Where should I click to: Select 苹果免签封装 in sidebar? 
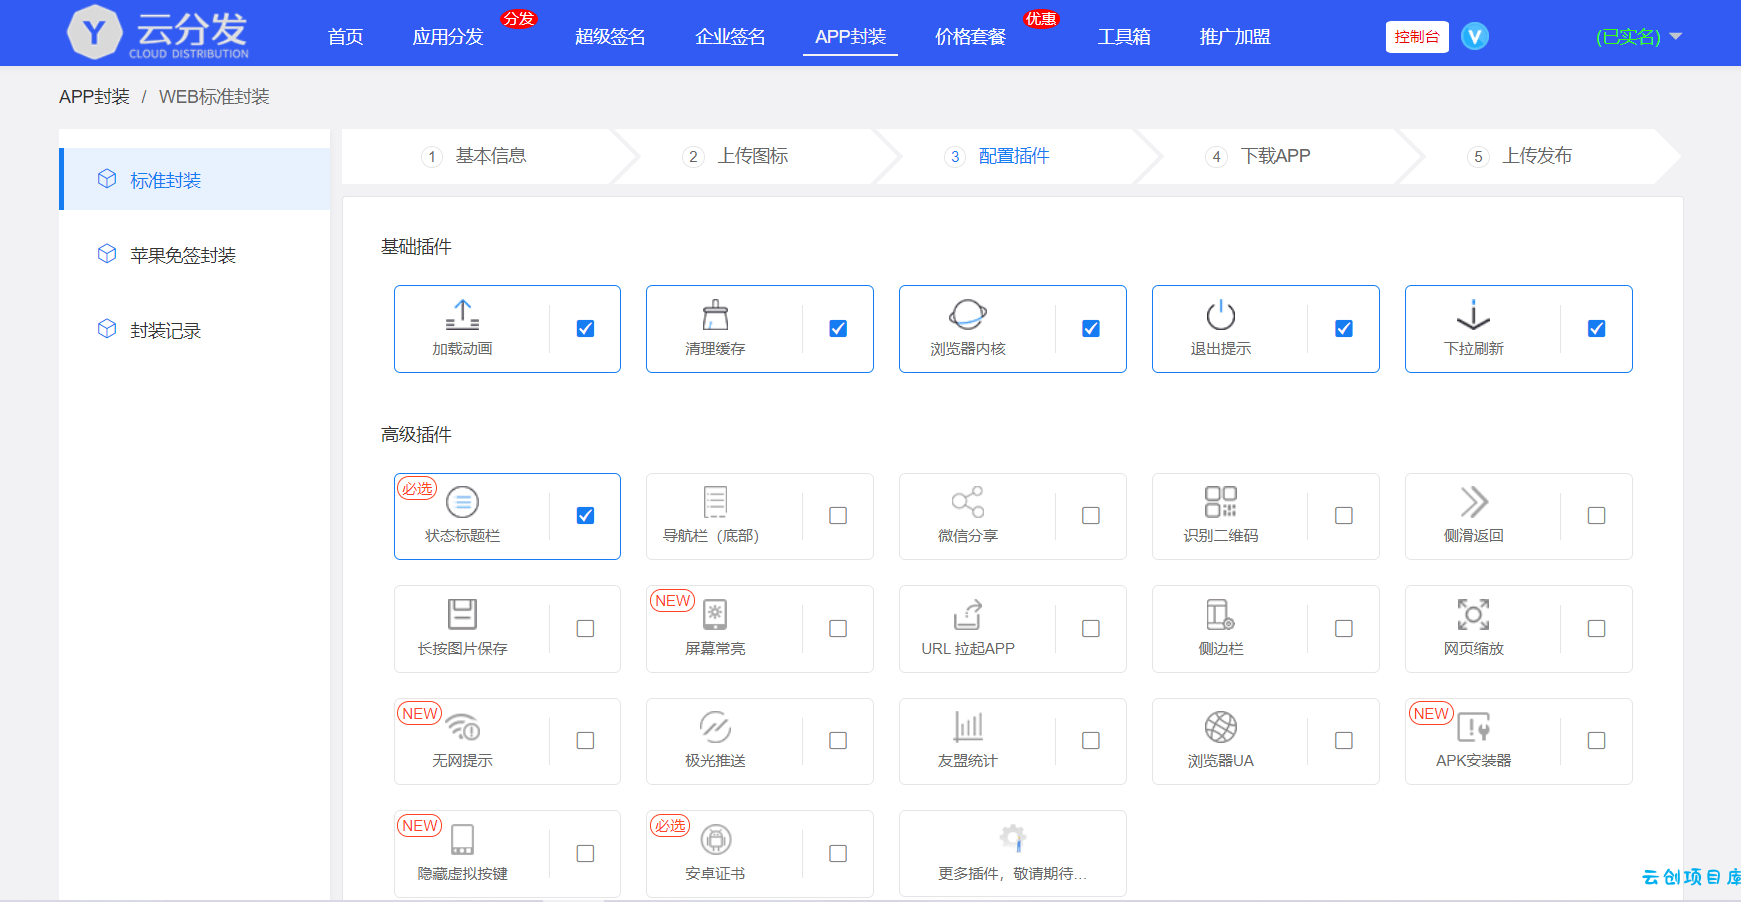point(183,255)
